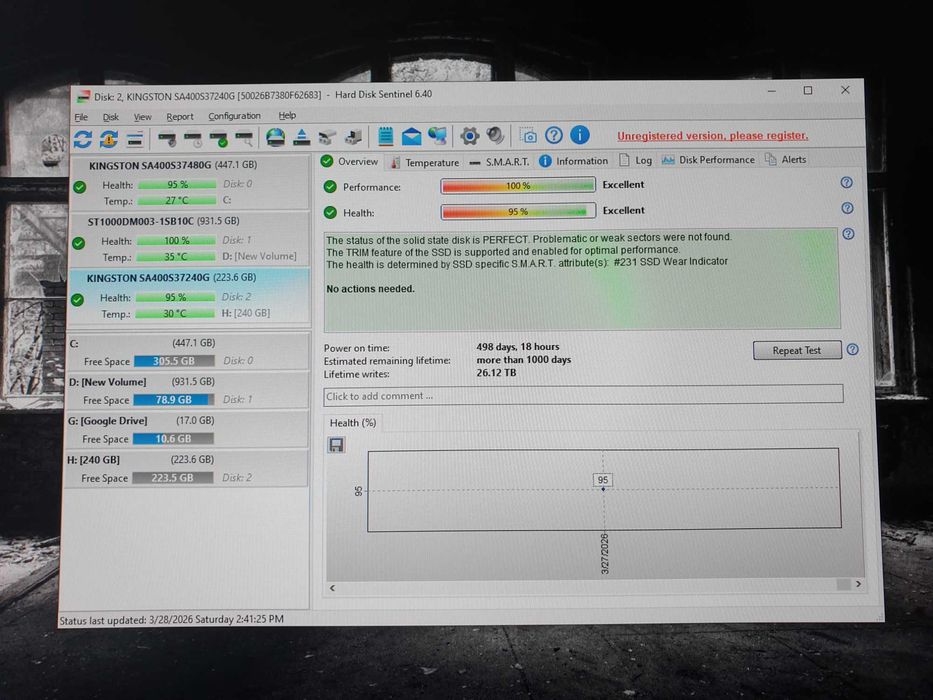Click the refresh with warning icon
Viewport: 933px width, 700px height.
click(108, 139)
